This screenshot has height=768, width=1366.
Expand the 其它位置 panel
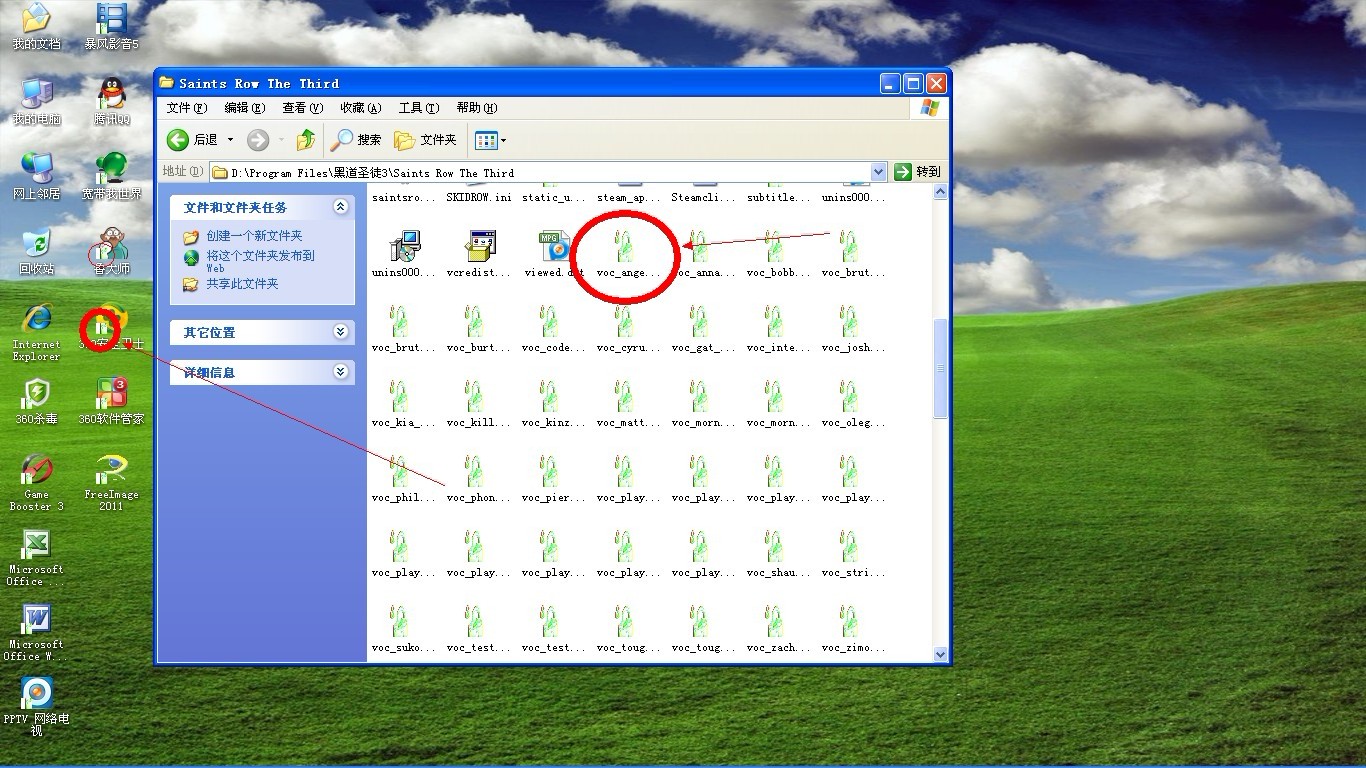(341, 332)
